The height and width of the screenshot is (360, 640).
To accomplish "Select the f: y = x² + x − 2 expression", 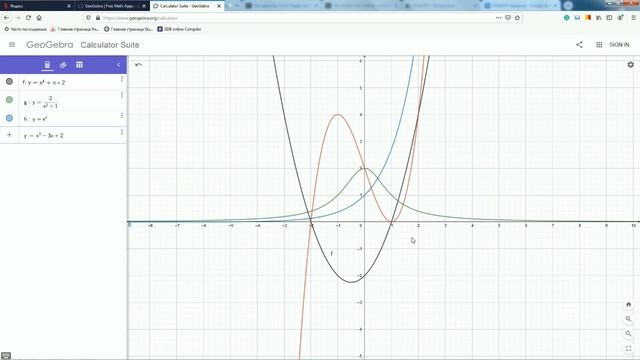I will (44, 82).
